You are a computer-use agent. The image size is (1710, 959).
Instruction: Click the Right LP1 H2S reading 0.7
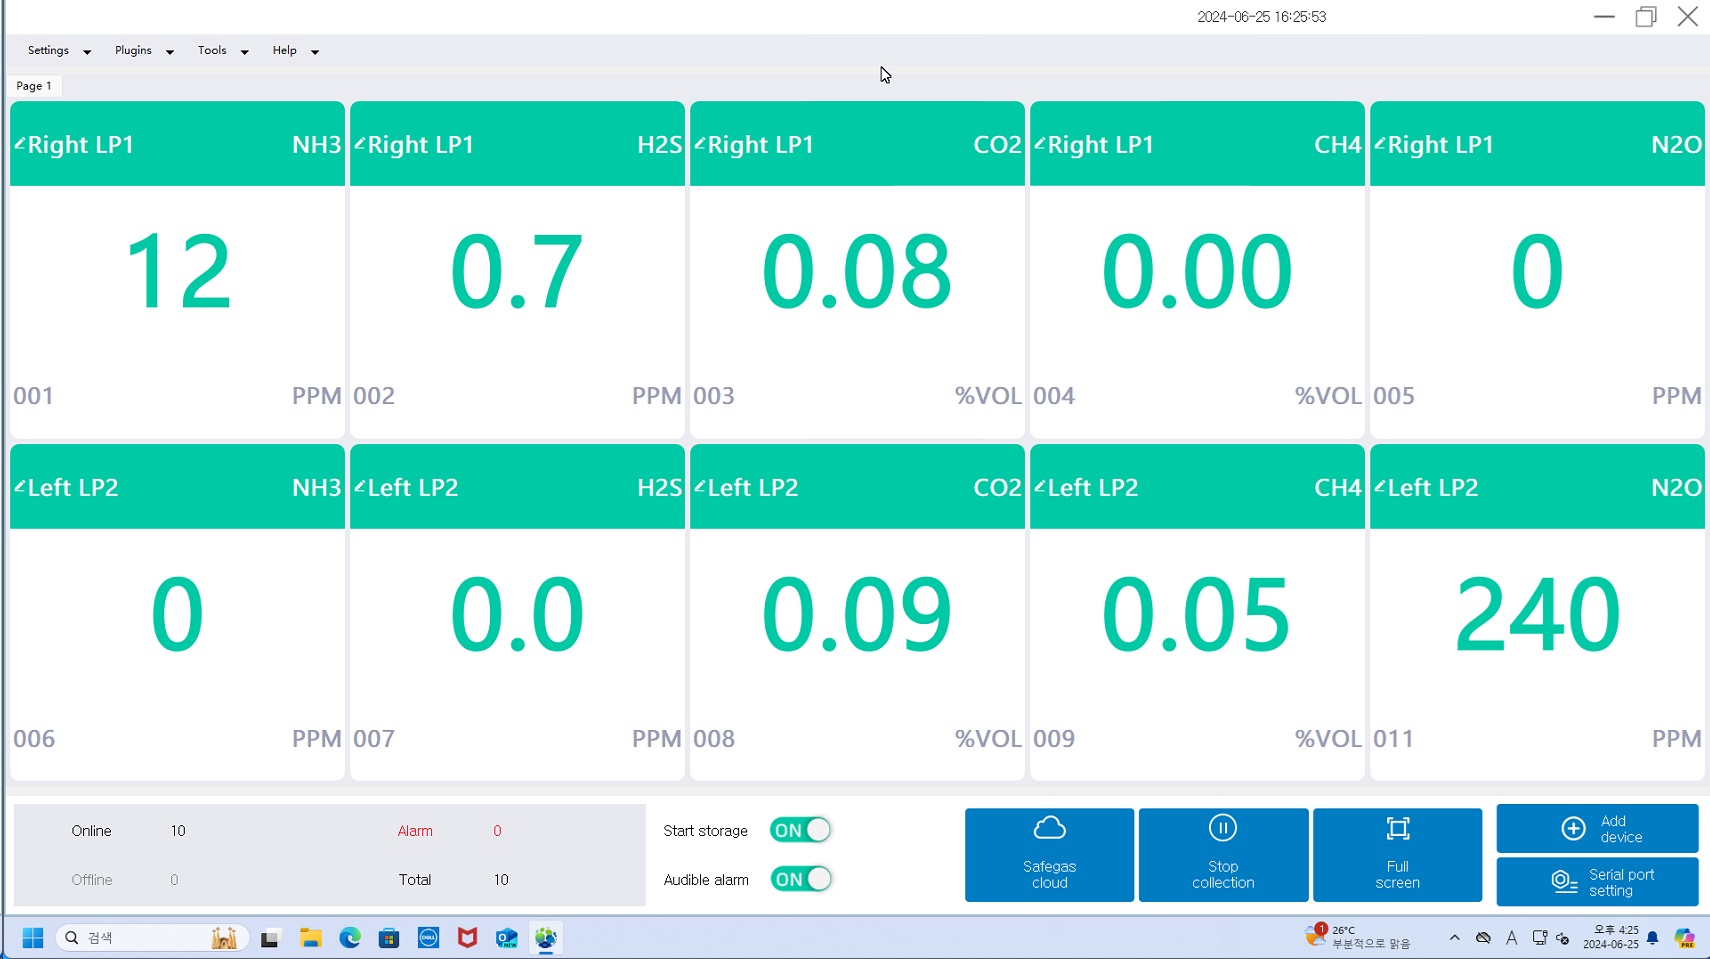click(516, 271)
